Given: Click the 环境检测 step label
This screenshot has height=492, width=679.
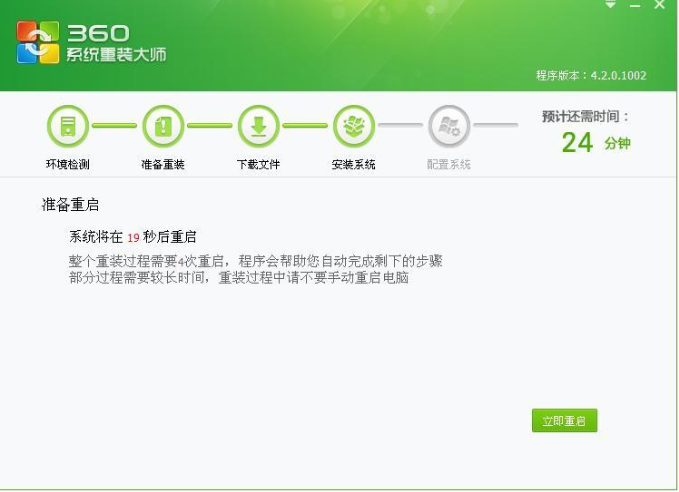Looking at the screenshot, I should (68, 164).
